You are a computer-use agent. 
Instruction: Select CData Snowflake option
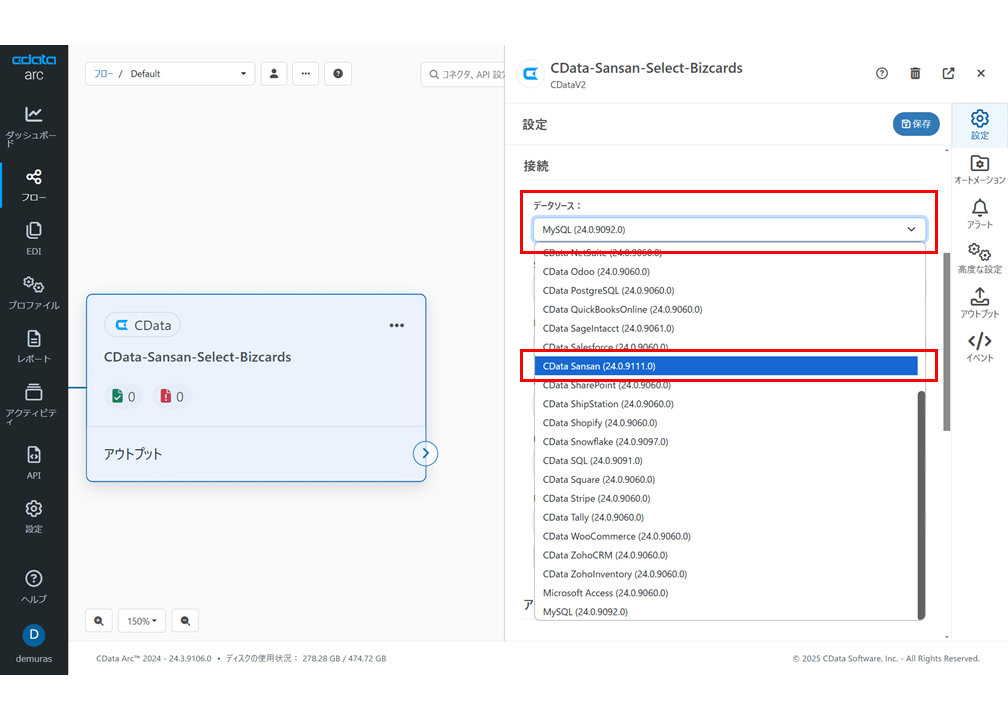click(x=726, y=442)
